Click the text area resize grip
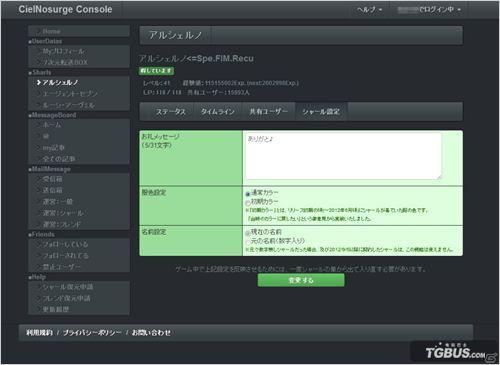Image resolution: width=500 pixels, height=365 pixels. [x=439, y=177]
